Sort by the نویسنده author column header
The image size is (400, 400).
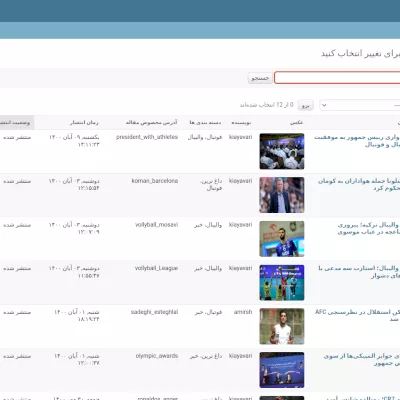pyautogui.click(x=241, y=123)
